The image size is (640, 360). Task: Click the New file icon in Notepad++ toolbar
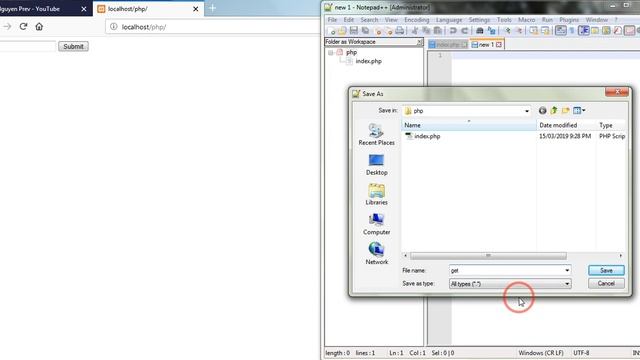[331, 31]
